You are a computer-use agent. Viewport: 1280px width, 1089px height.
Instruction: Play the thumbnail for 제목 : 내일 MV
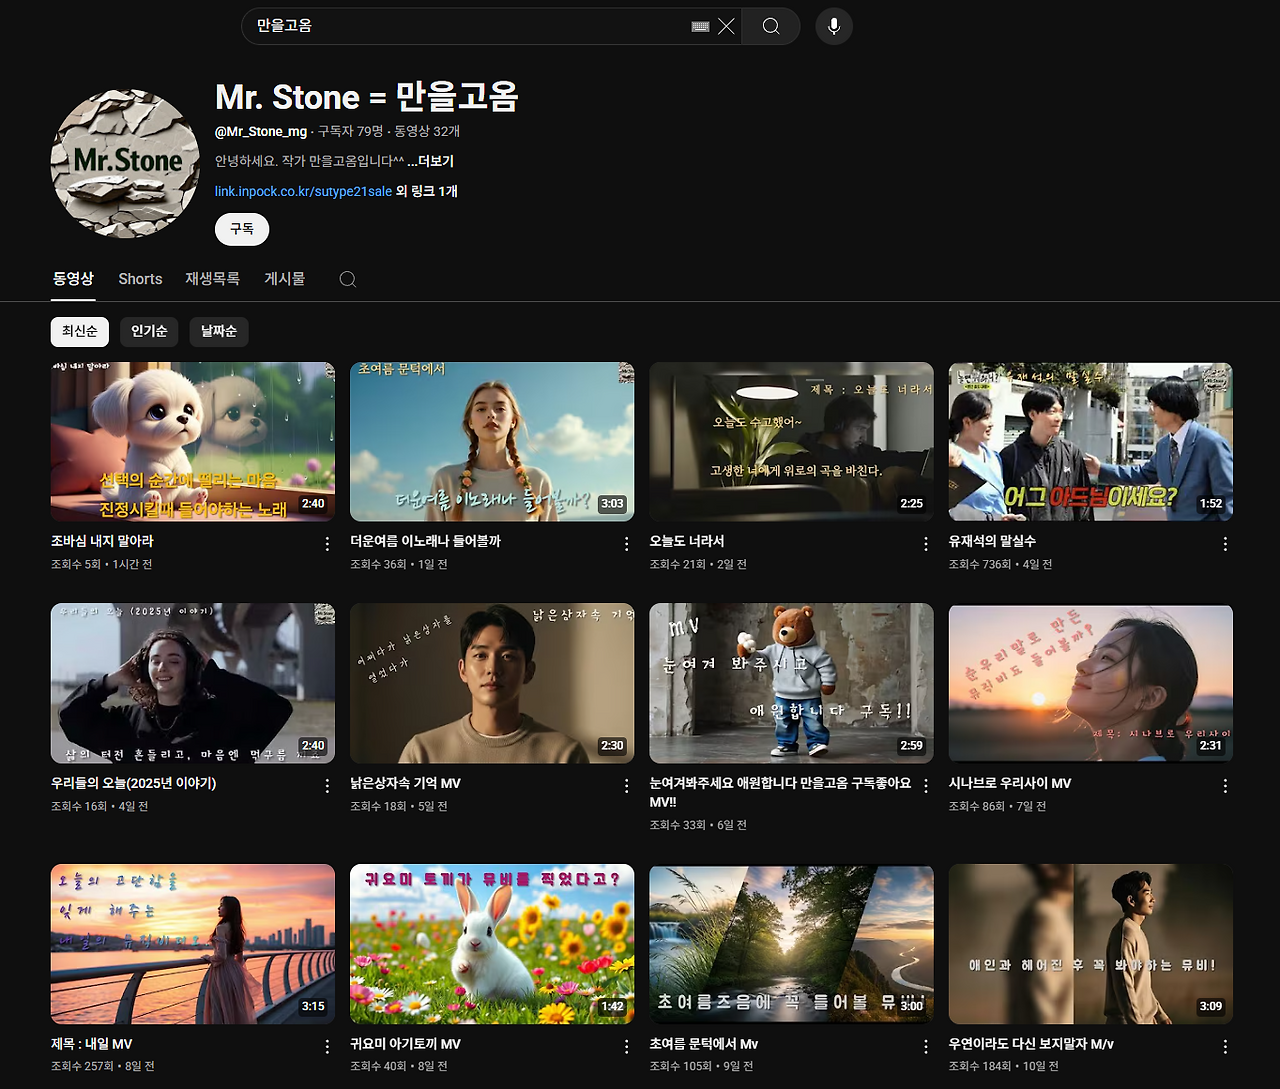coord(193,944)
